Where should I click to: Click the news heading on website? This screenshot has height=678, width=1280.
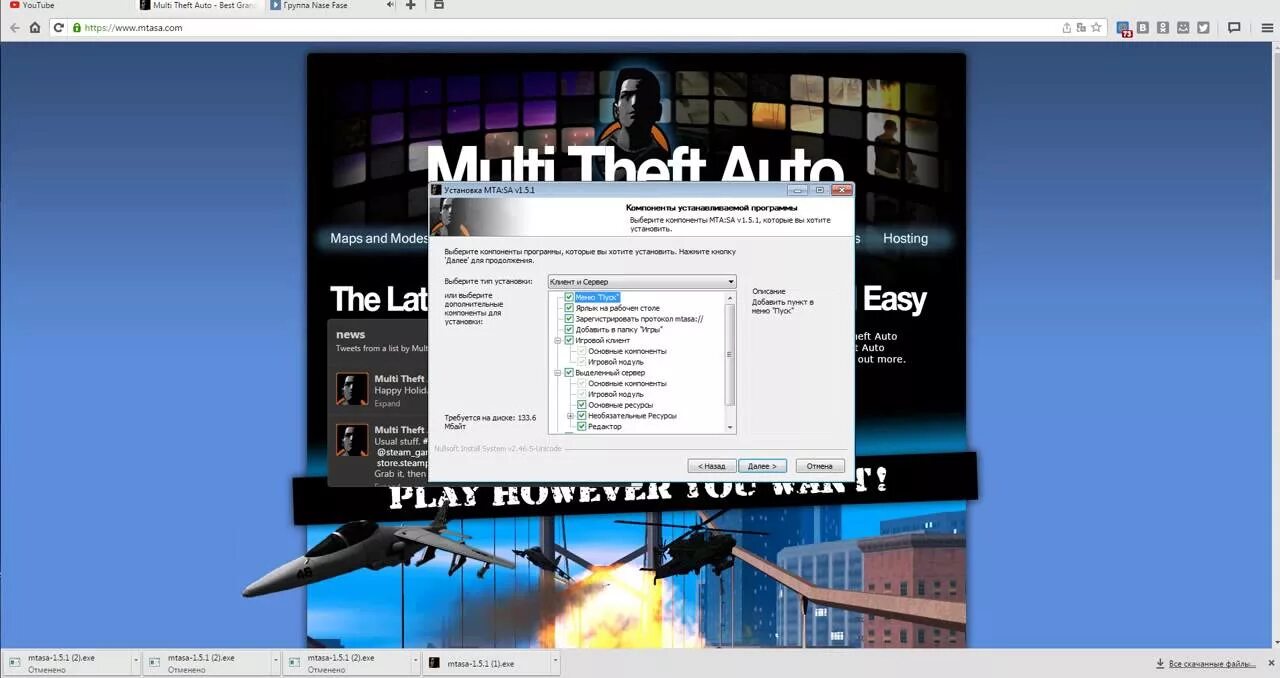coord(350,334)
